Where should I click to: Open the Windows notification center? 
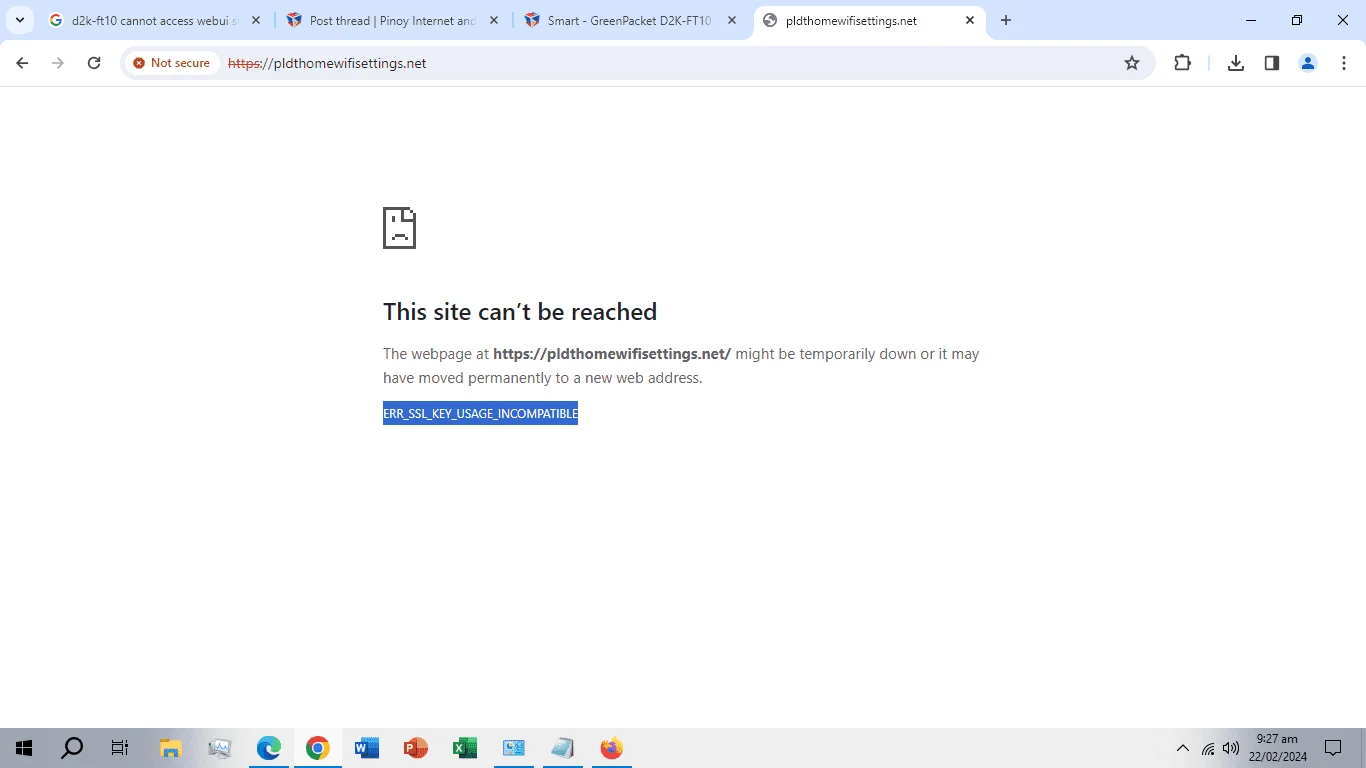point(1333,748)
